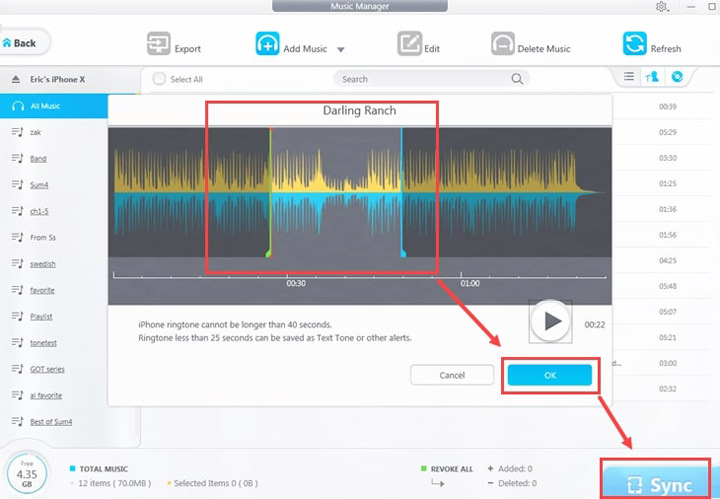Click the blue end marker handle
720x499 pixels.
[x=403, y=253]
